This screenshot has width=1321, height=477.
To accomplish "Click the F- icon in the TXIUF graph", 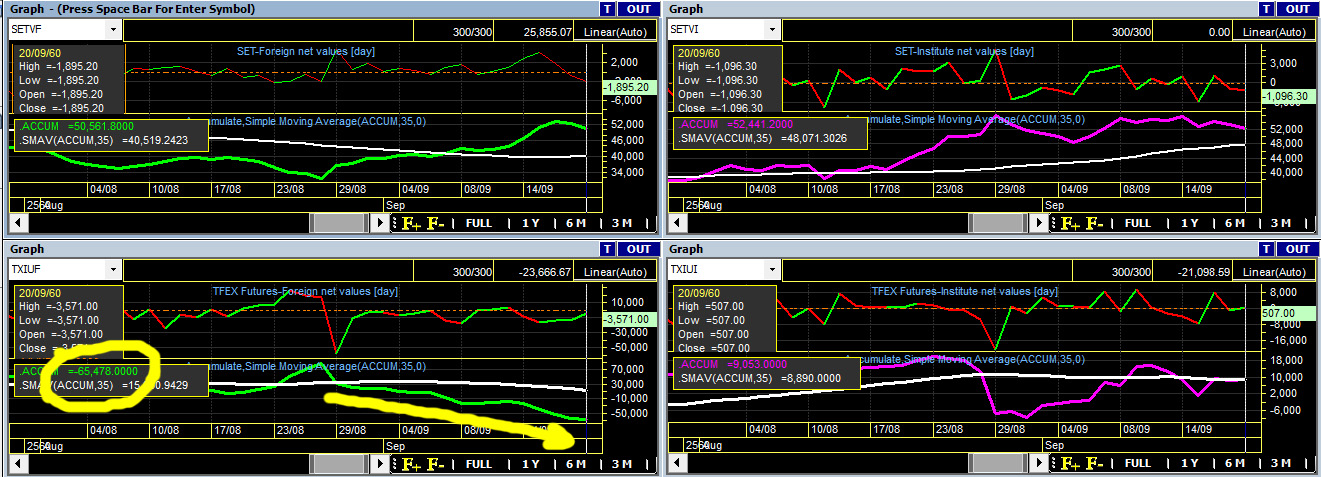I will pyautogui.click(x=435, y=464).
